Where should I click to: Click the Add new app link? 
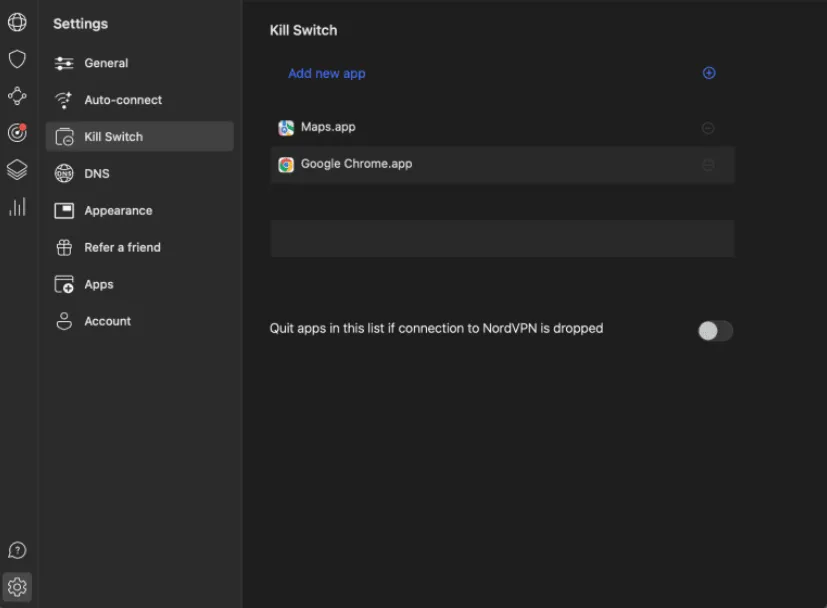click(327, 74)
